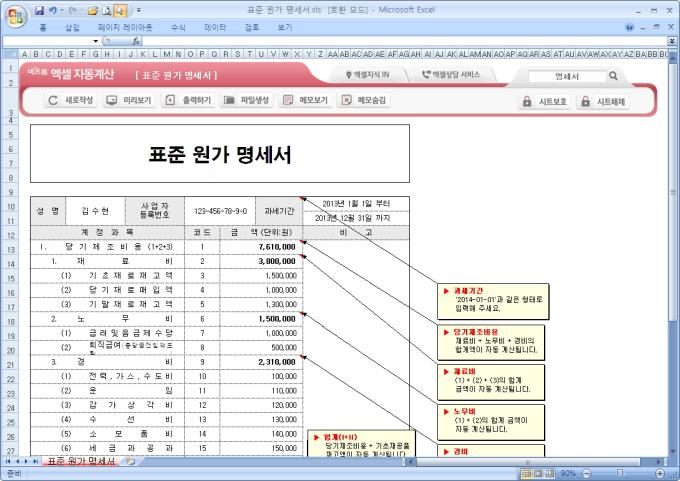Click the Undo arrow icon
The image size is (680, 481).
click(x=54, y=9)
